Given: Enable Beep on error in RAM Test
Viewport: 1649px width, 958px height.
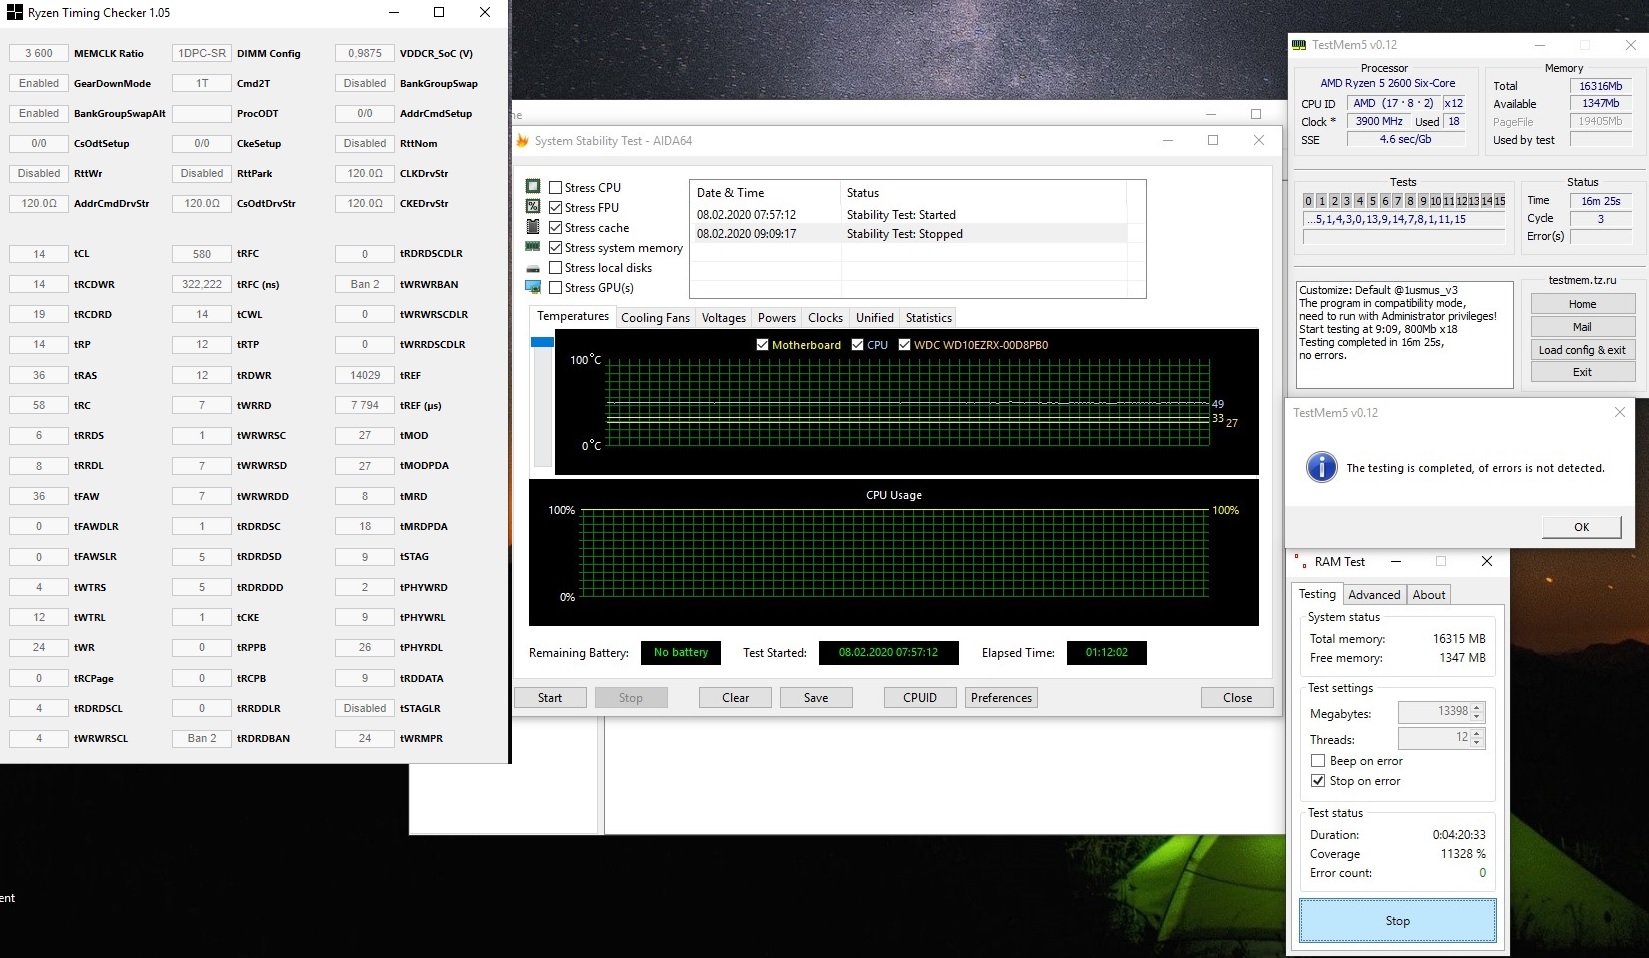Looking at the screenshot, I should pos(1318,761).
